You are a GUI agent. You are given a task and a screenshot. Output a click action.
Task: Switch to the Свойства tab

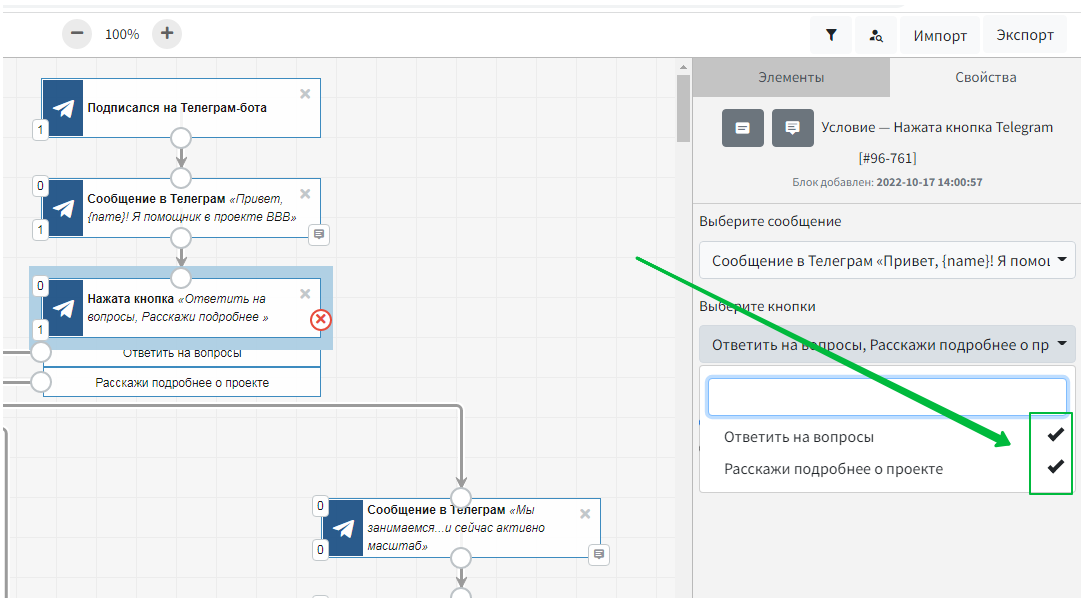[985, 77]
